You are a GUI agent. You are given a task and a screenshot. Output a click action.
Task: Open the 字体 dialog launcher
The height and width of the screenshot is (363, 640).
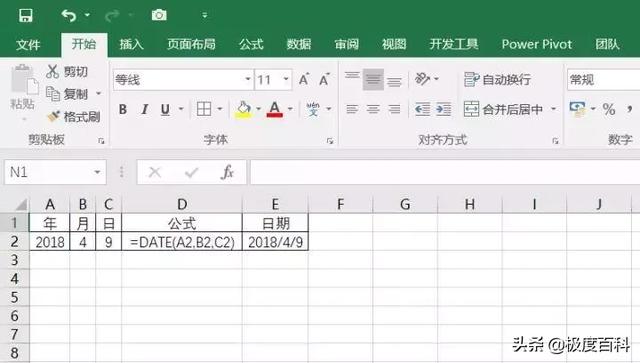click(x=330, y=141)
